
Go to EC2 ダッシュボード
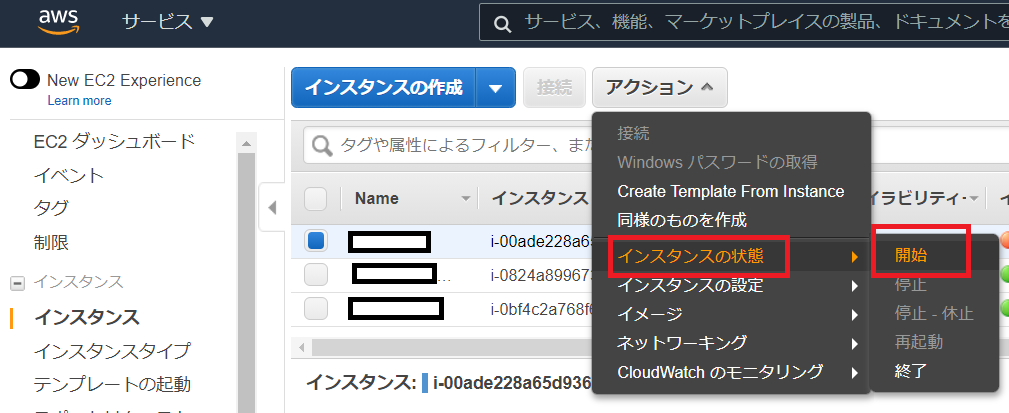[x=115, y=141]
